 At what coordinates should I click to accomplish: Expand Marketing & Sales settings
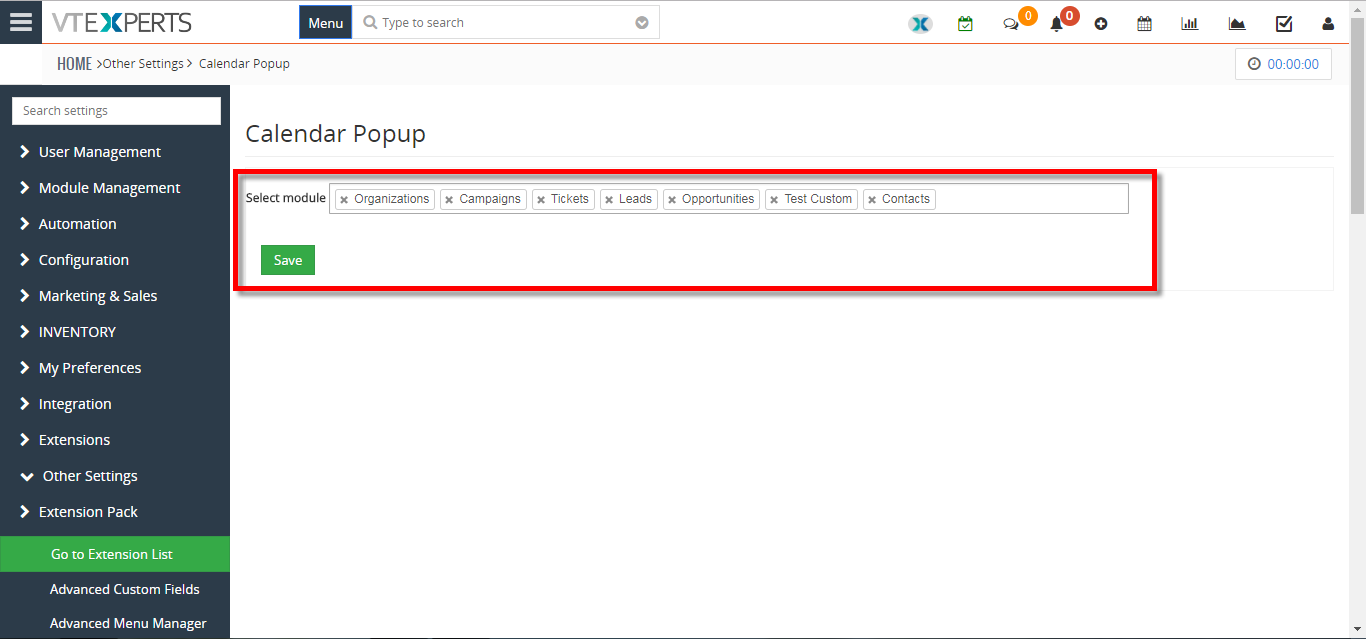pos(115,296)
